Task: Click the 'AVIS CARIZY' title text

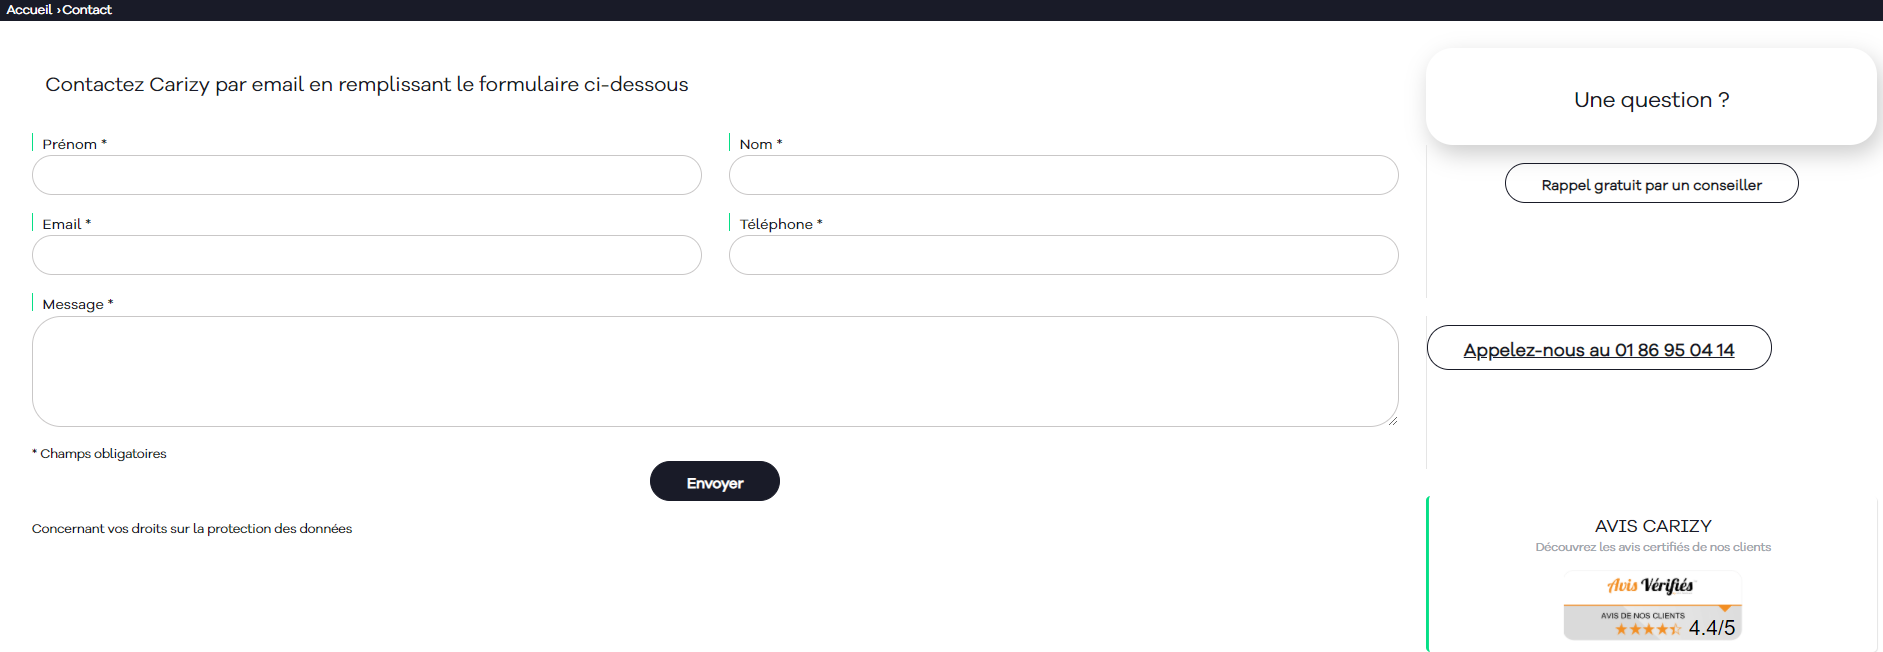Action: [1653, 526]
